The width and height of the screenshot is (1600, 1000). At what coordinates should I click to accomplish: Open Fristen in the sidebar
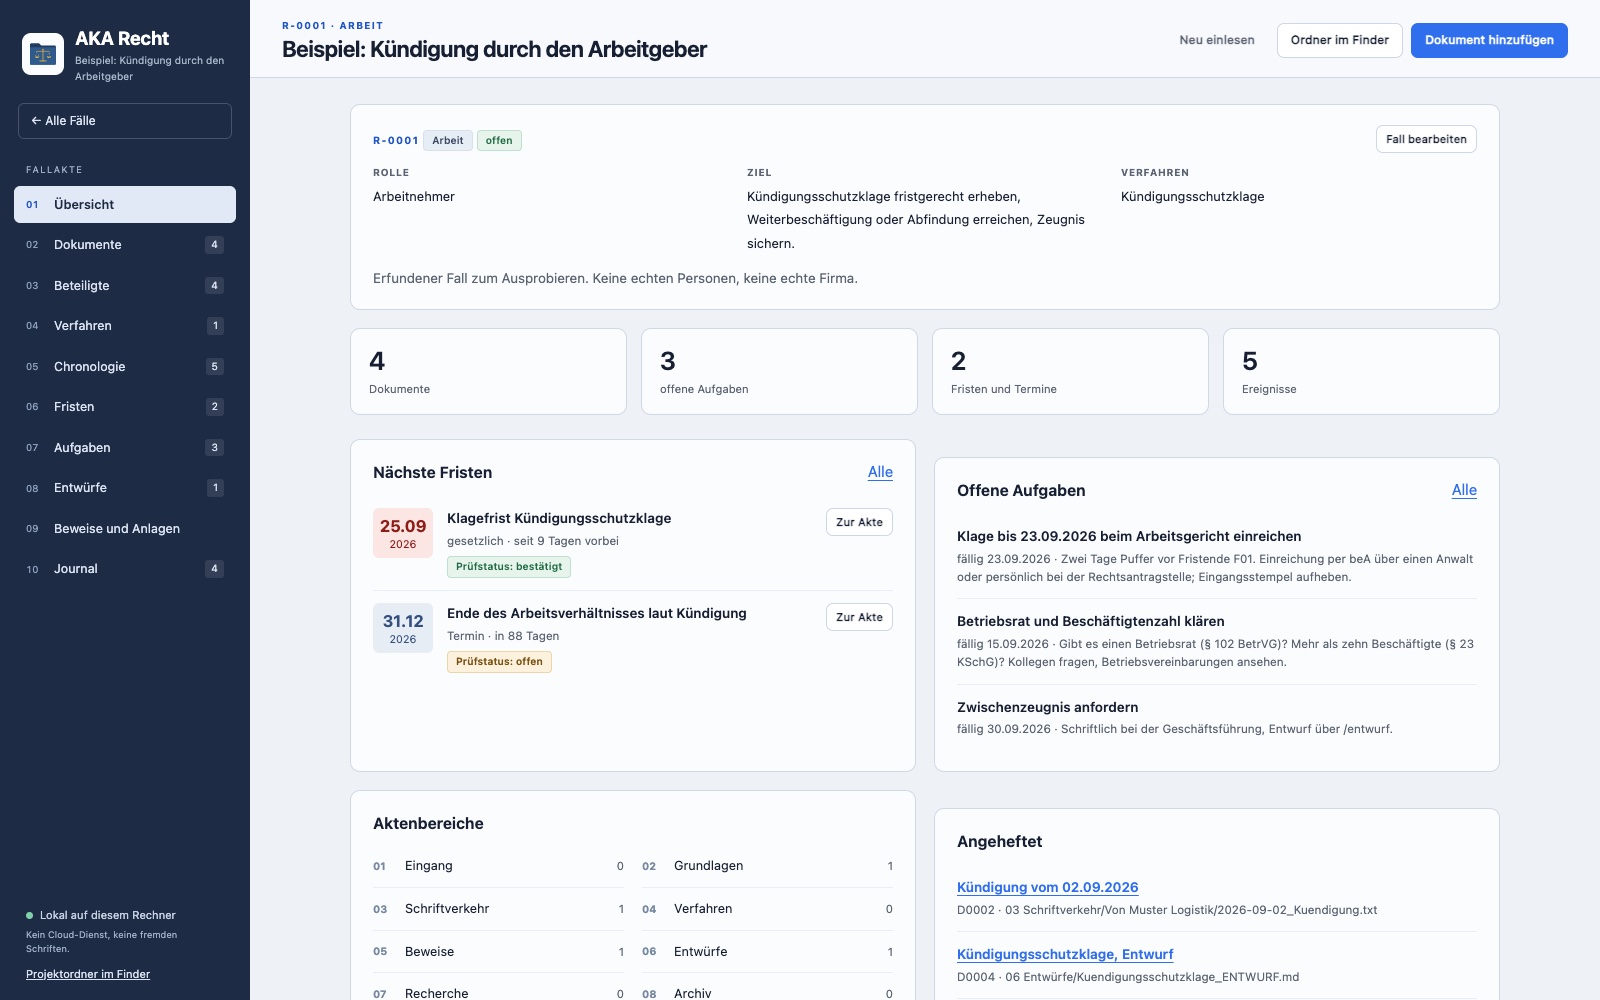click(x=125, y=407)
